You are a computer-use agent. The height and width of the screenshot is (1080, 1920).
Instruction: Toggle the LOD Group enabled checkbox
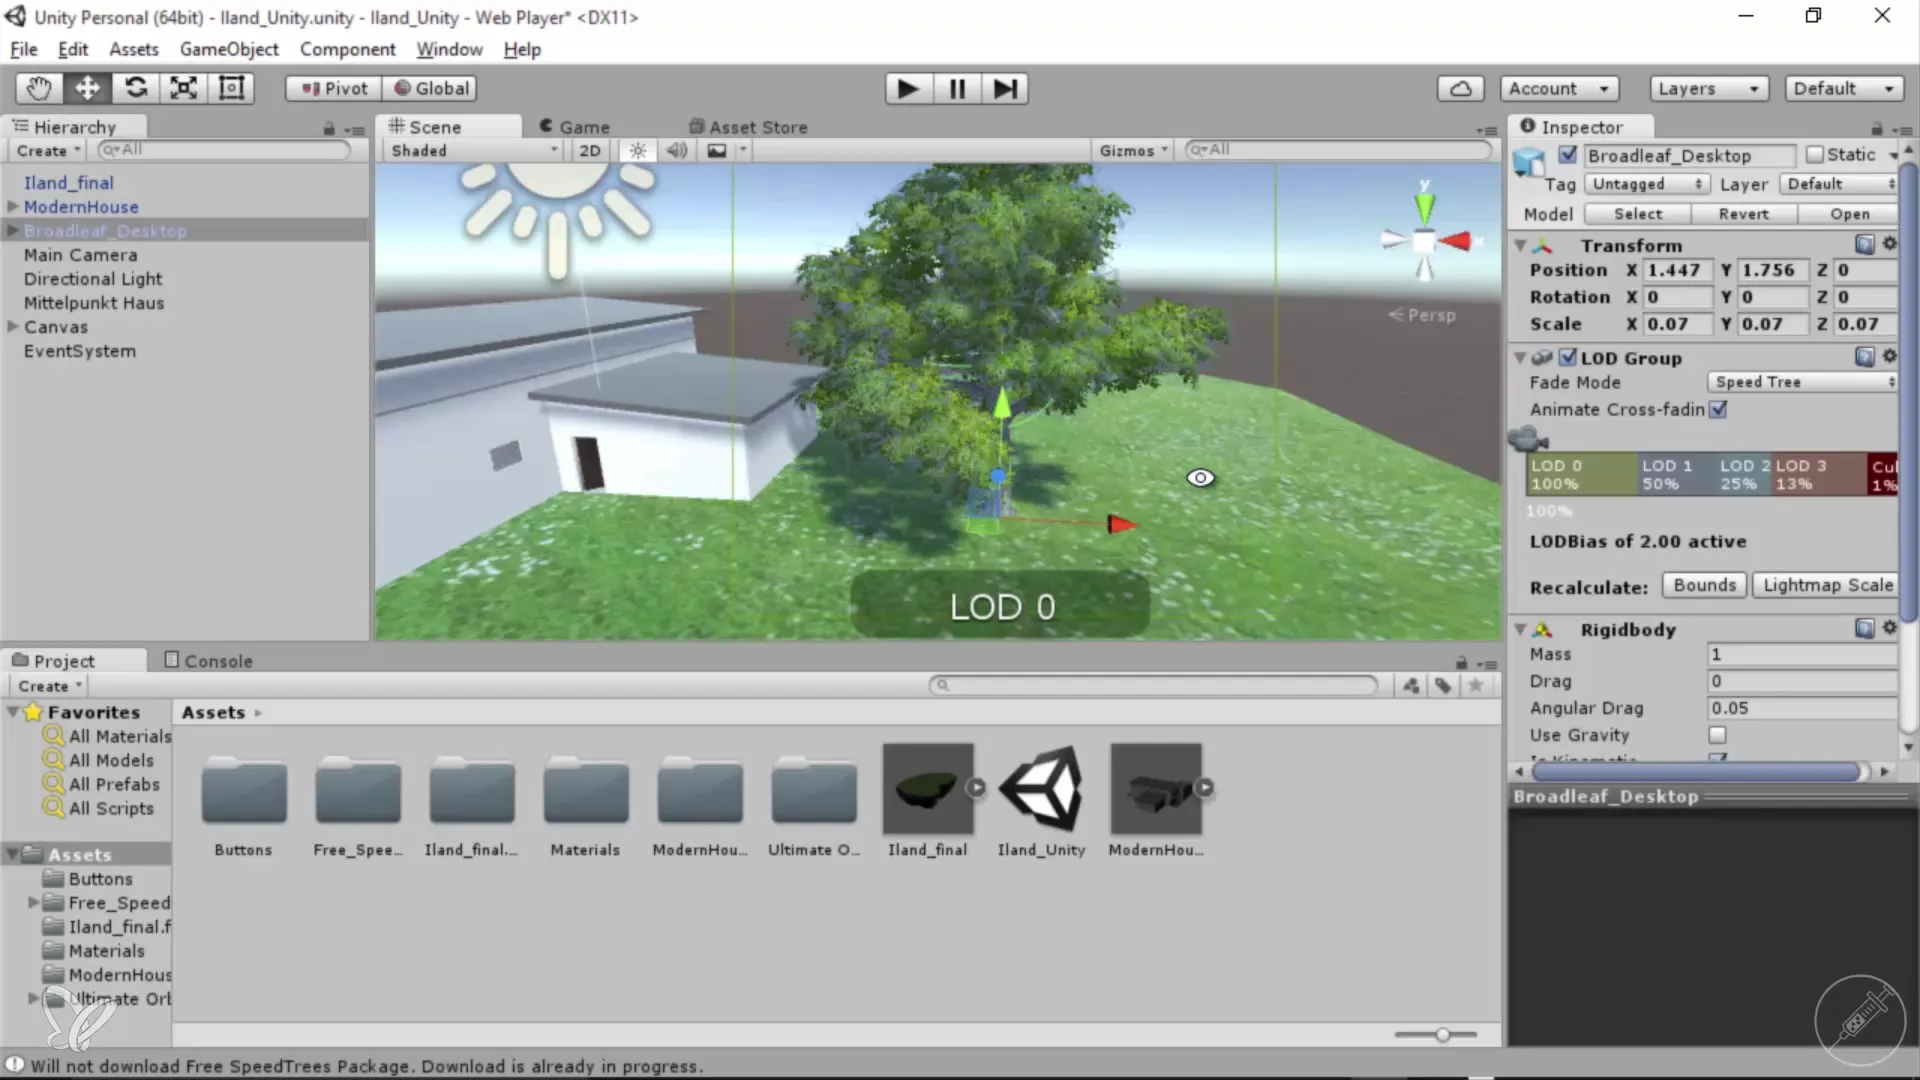[x=1568, y=357]
